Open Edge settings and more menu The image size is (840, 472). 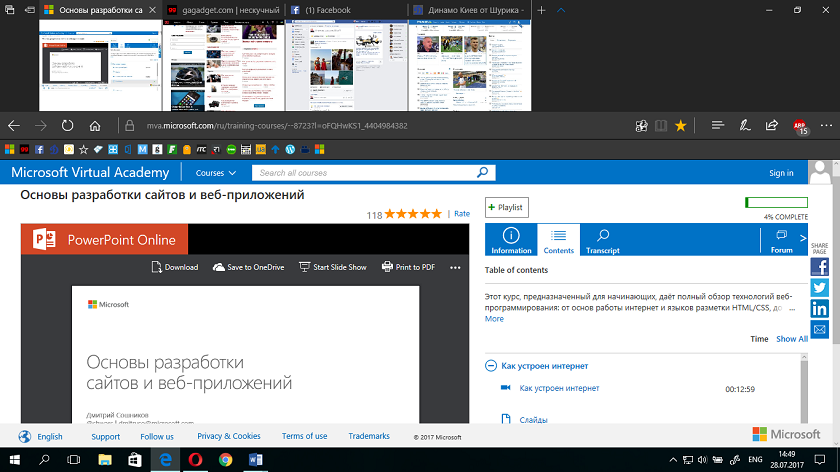826,126
